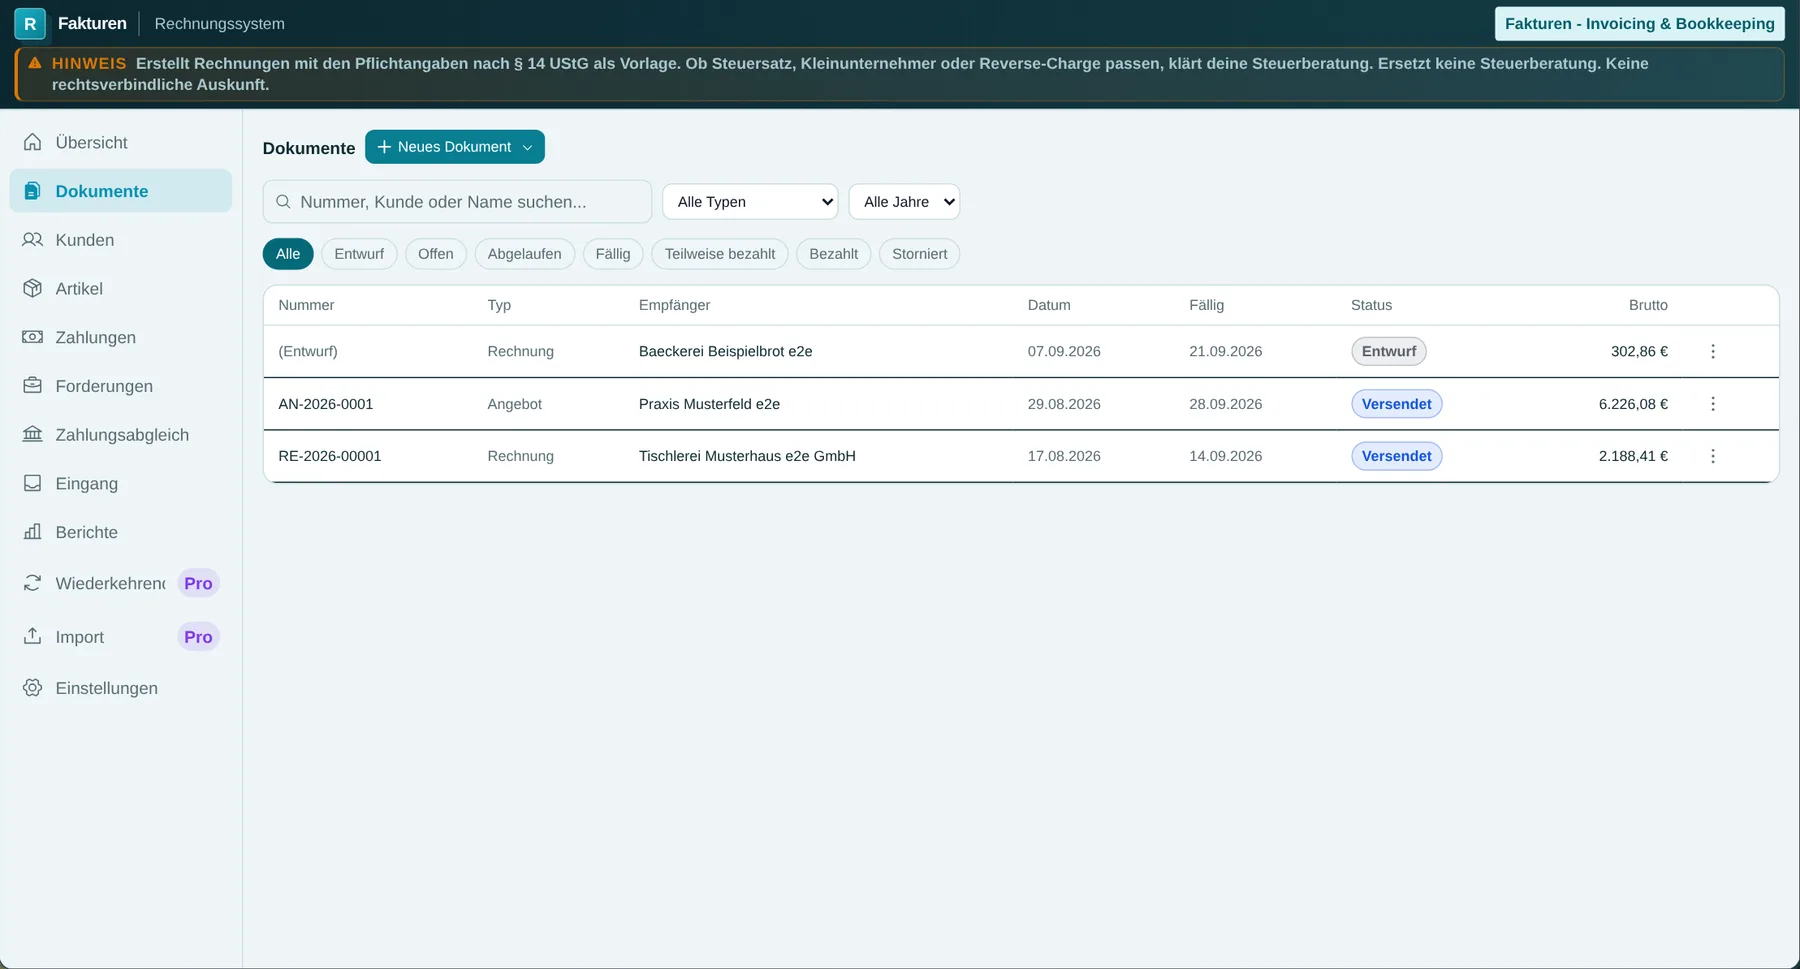Click the Nummer column header
Image resolution: width=1800 pixels, height=969 pixels.
306,305
